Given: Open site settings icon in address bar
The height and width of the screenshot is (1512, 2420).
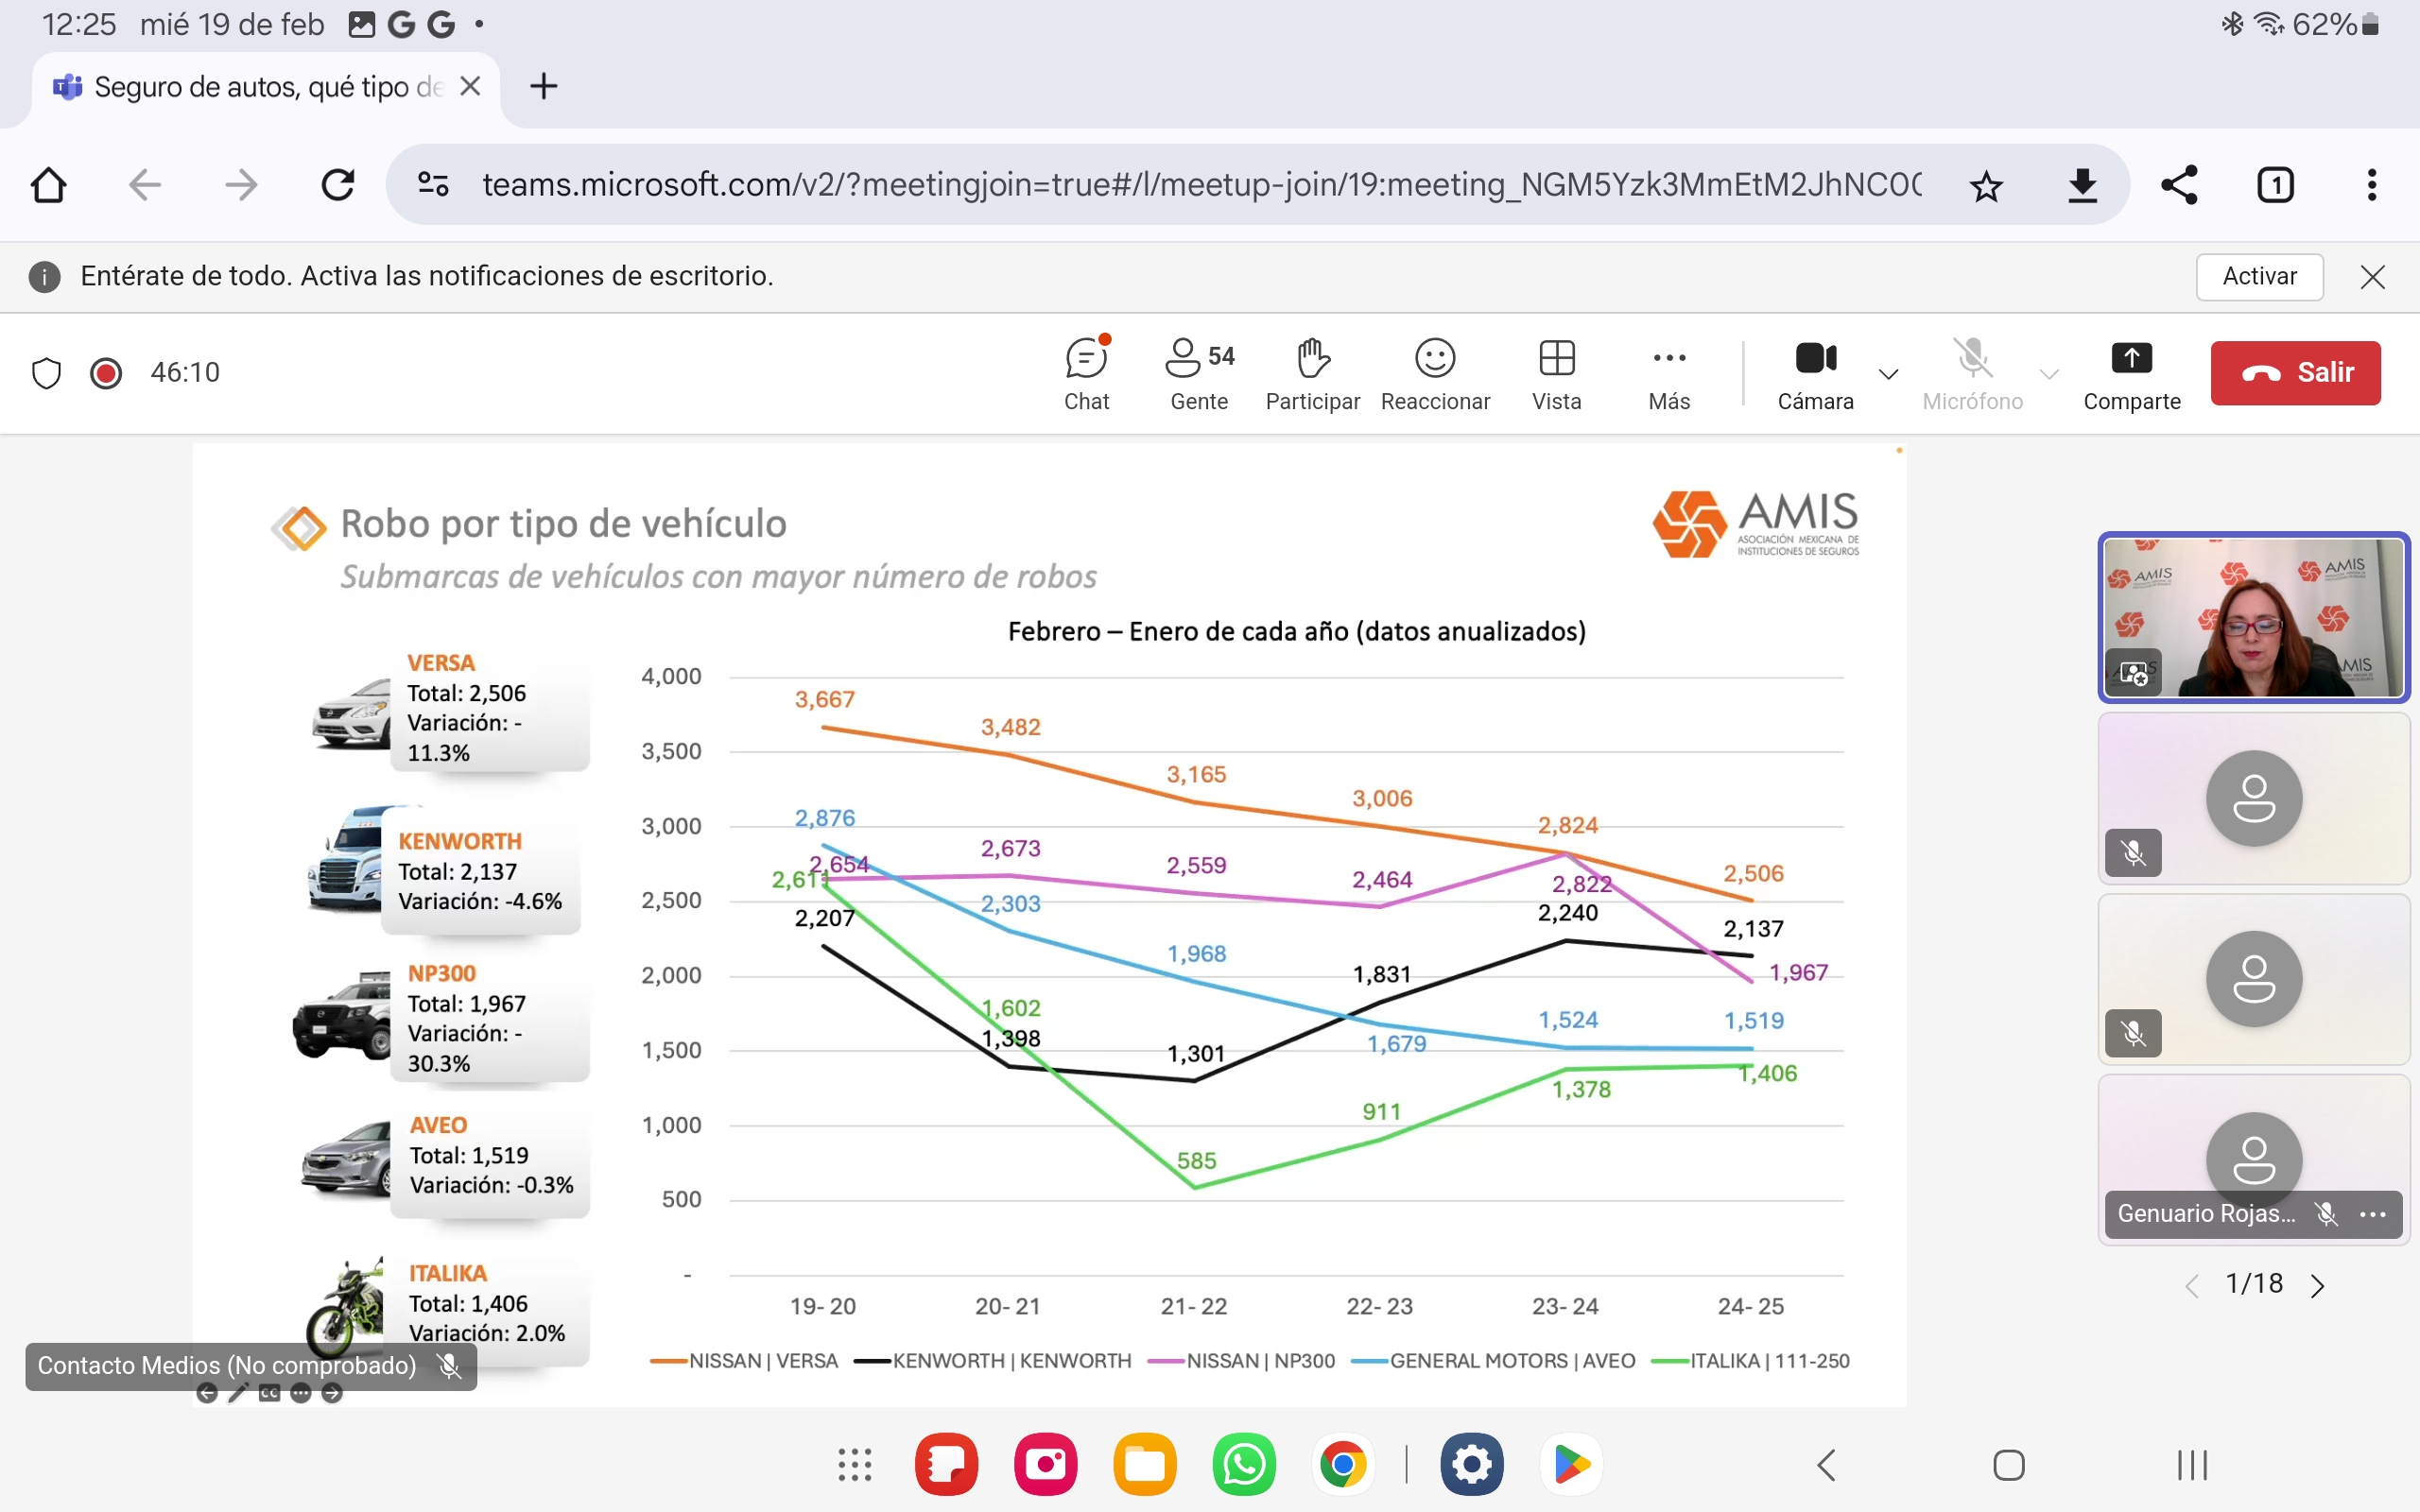Looking at the screenshot, I should [x=433, y=185].
